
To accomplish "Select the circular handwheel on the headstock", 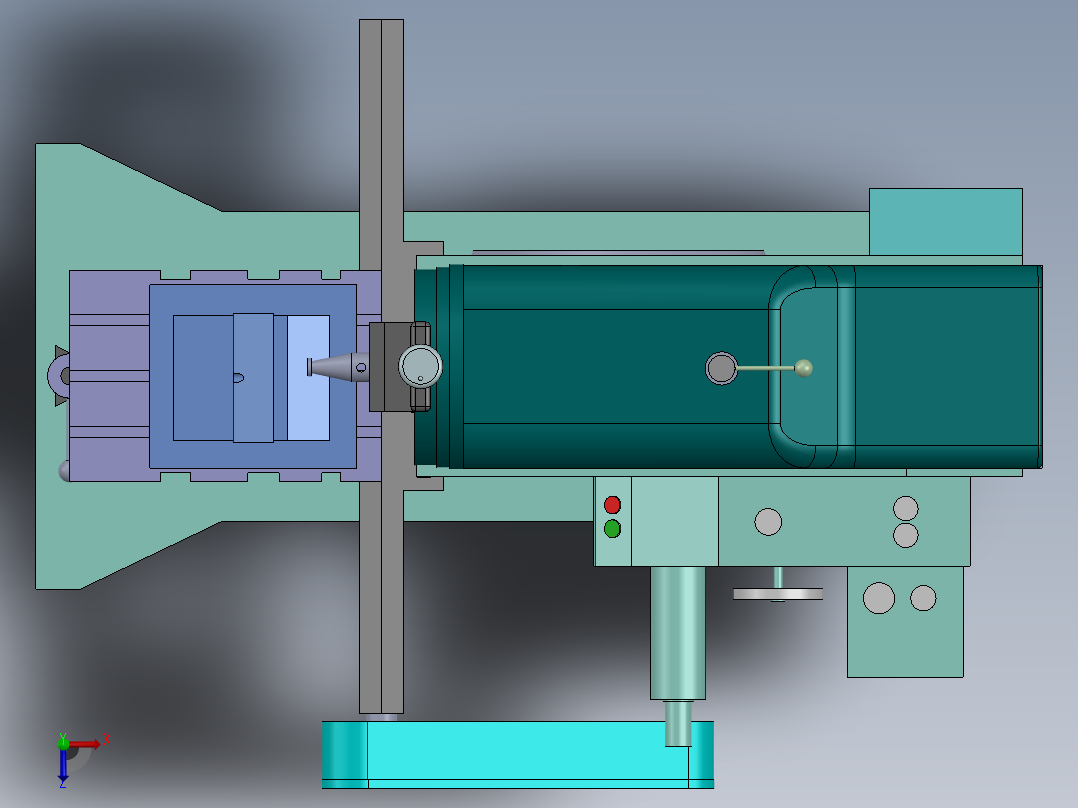I will 420,367.
